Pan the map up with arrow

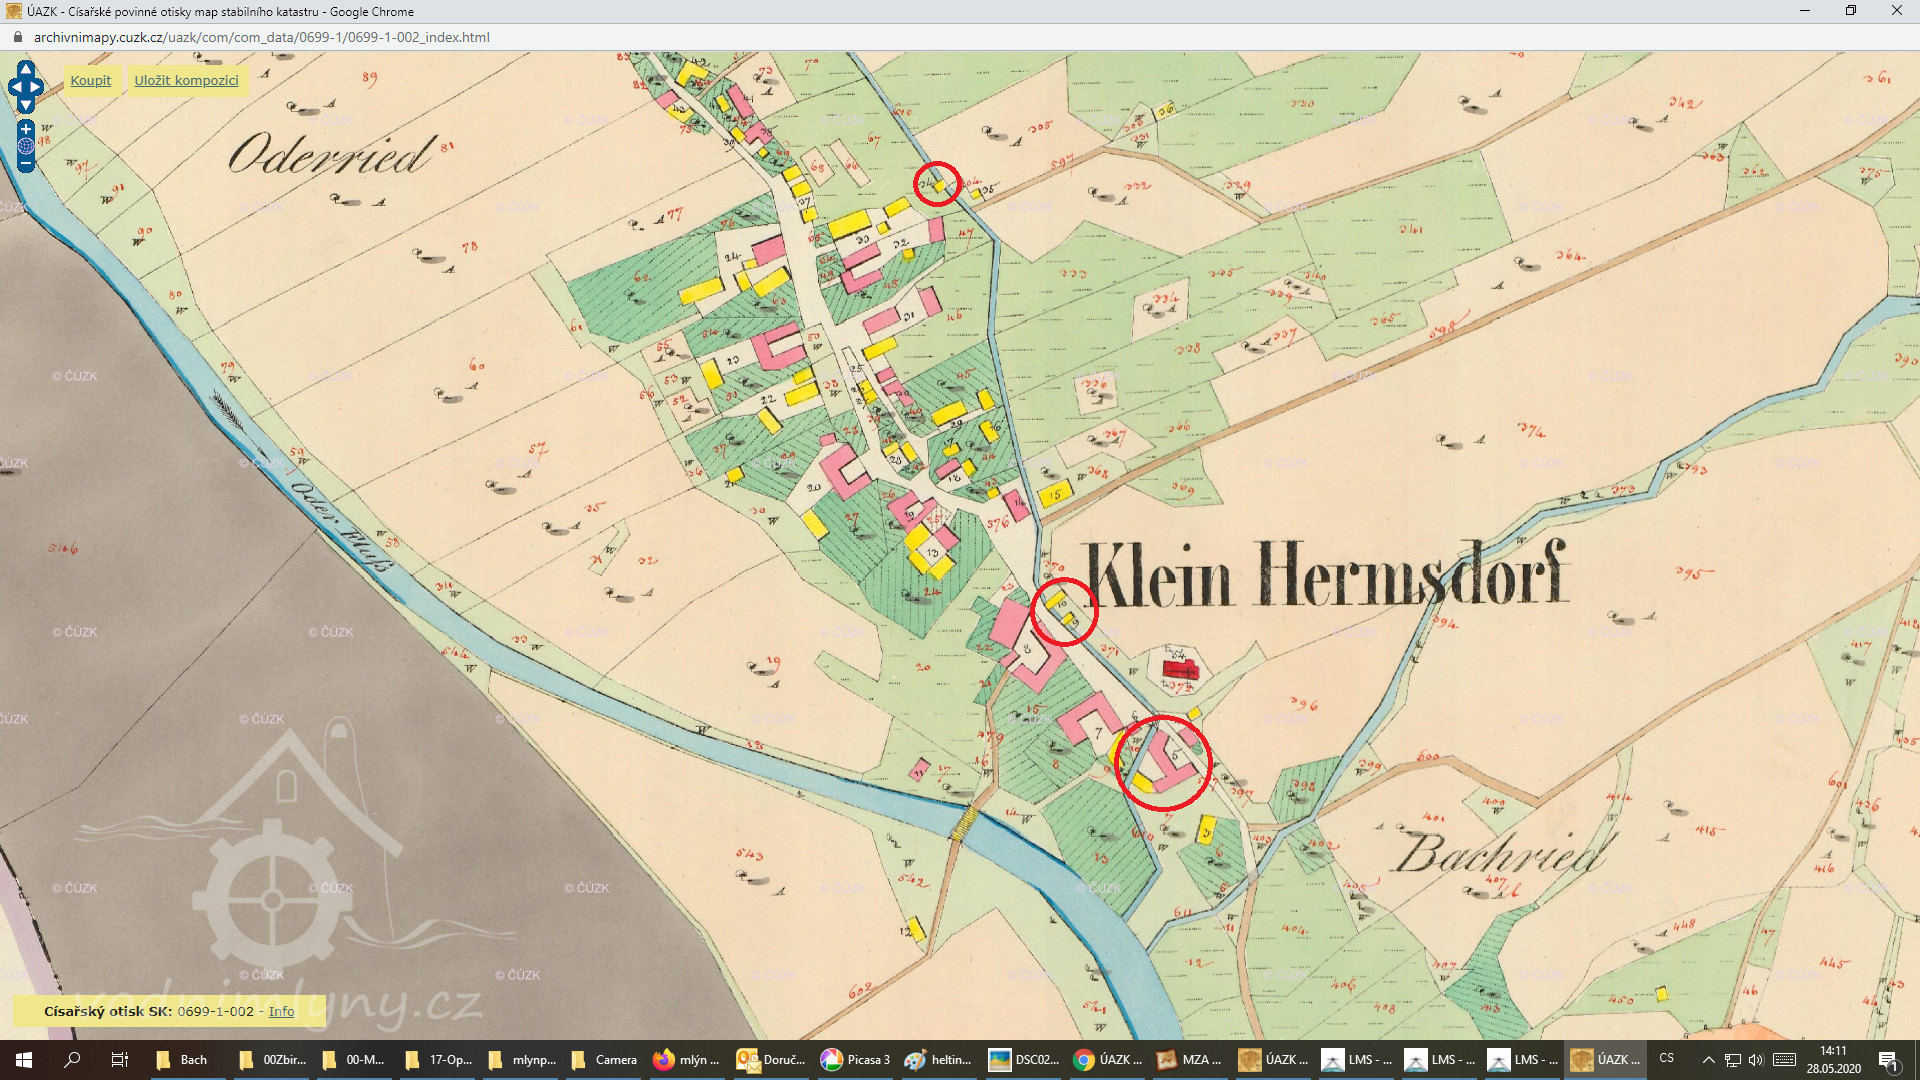26,68
